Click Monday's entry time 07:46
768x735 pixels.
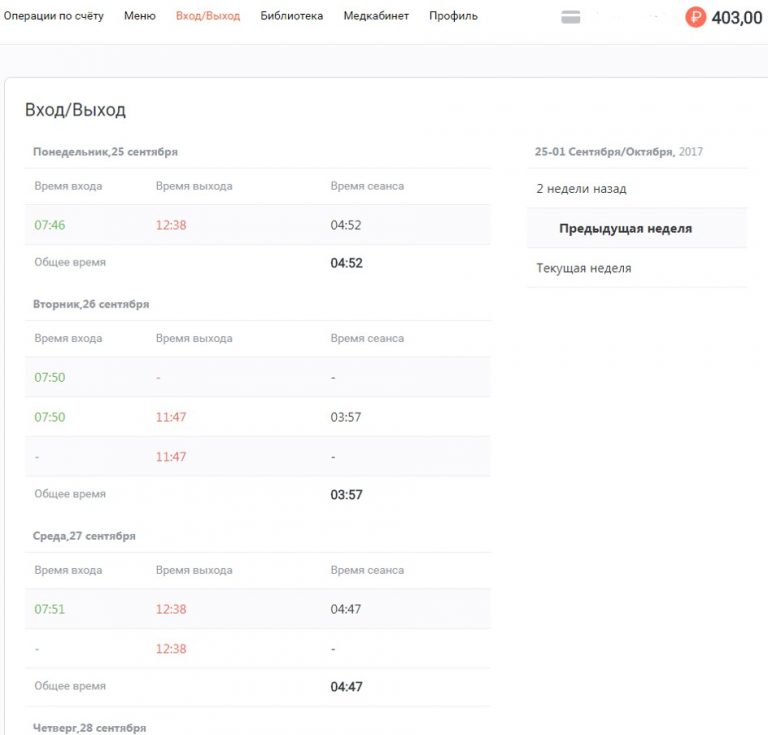click(x=49, y=225)
